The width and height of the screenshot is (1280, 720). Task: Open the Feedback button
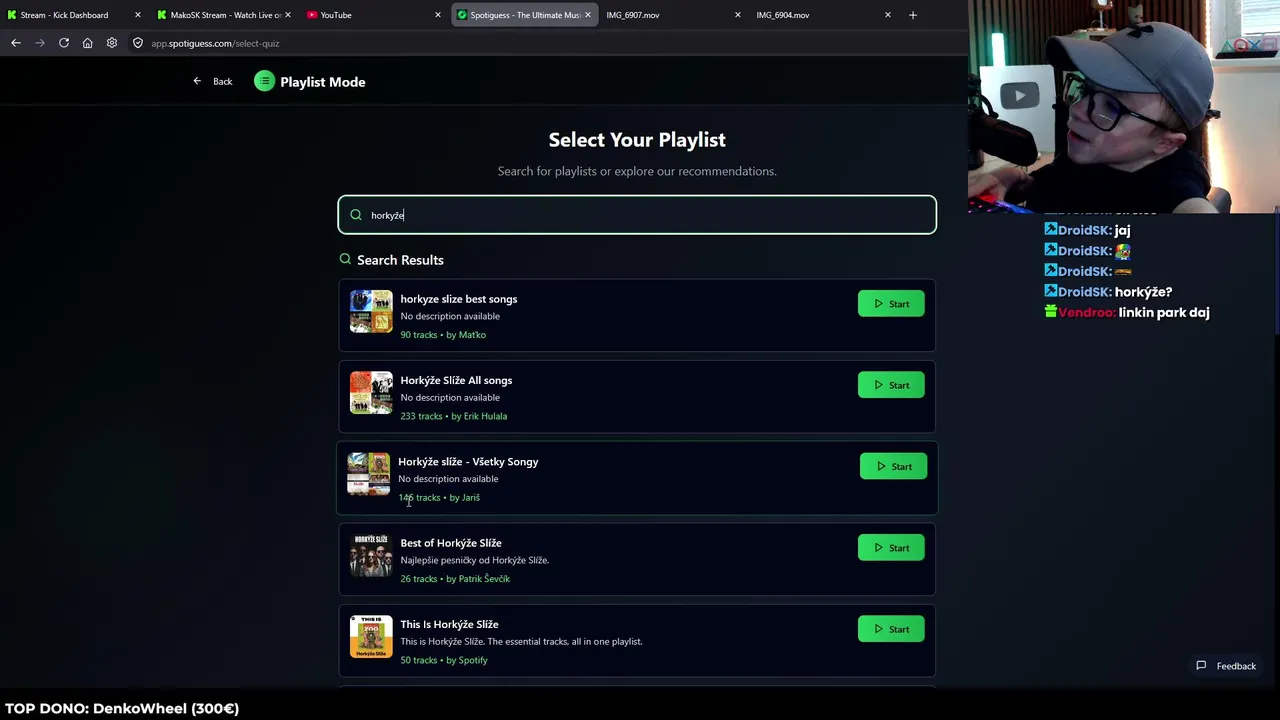coord(1227,666)
